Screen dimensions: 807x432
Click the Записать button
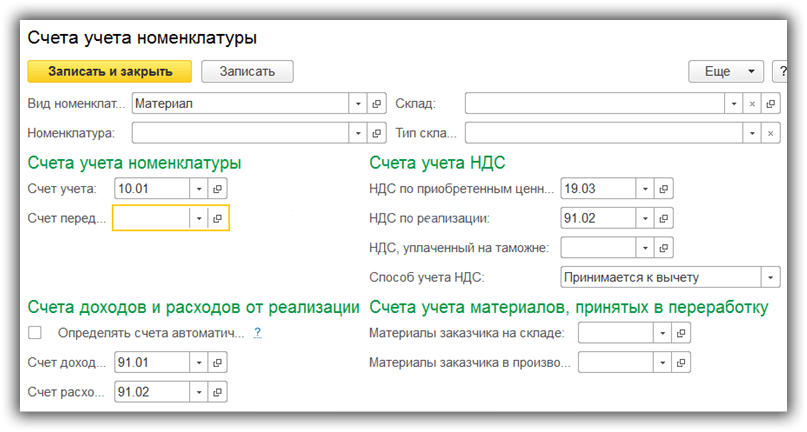[247, 71]
